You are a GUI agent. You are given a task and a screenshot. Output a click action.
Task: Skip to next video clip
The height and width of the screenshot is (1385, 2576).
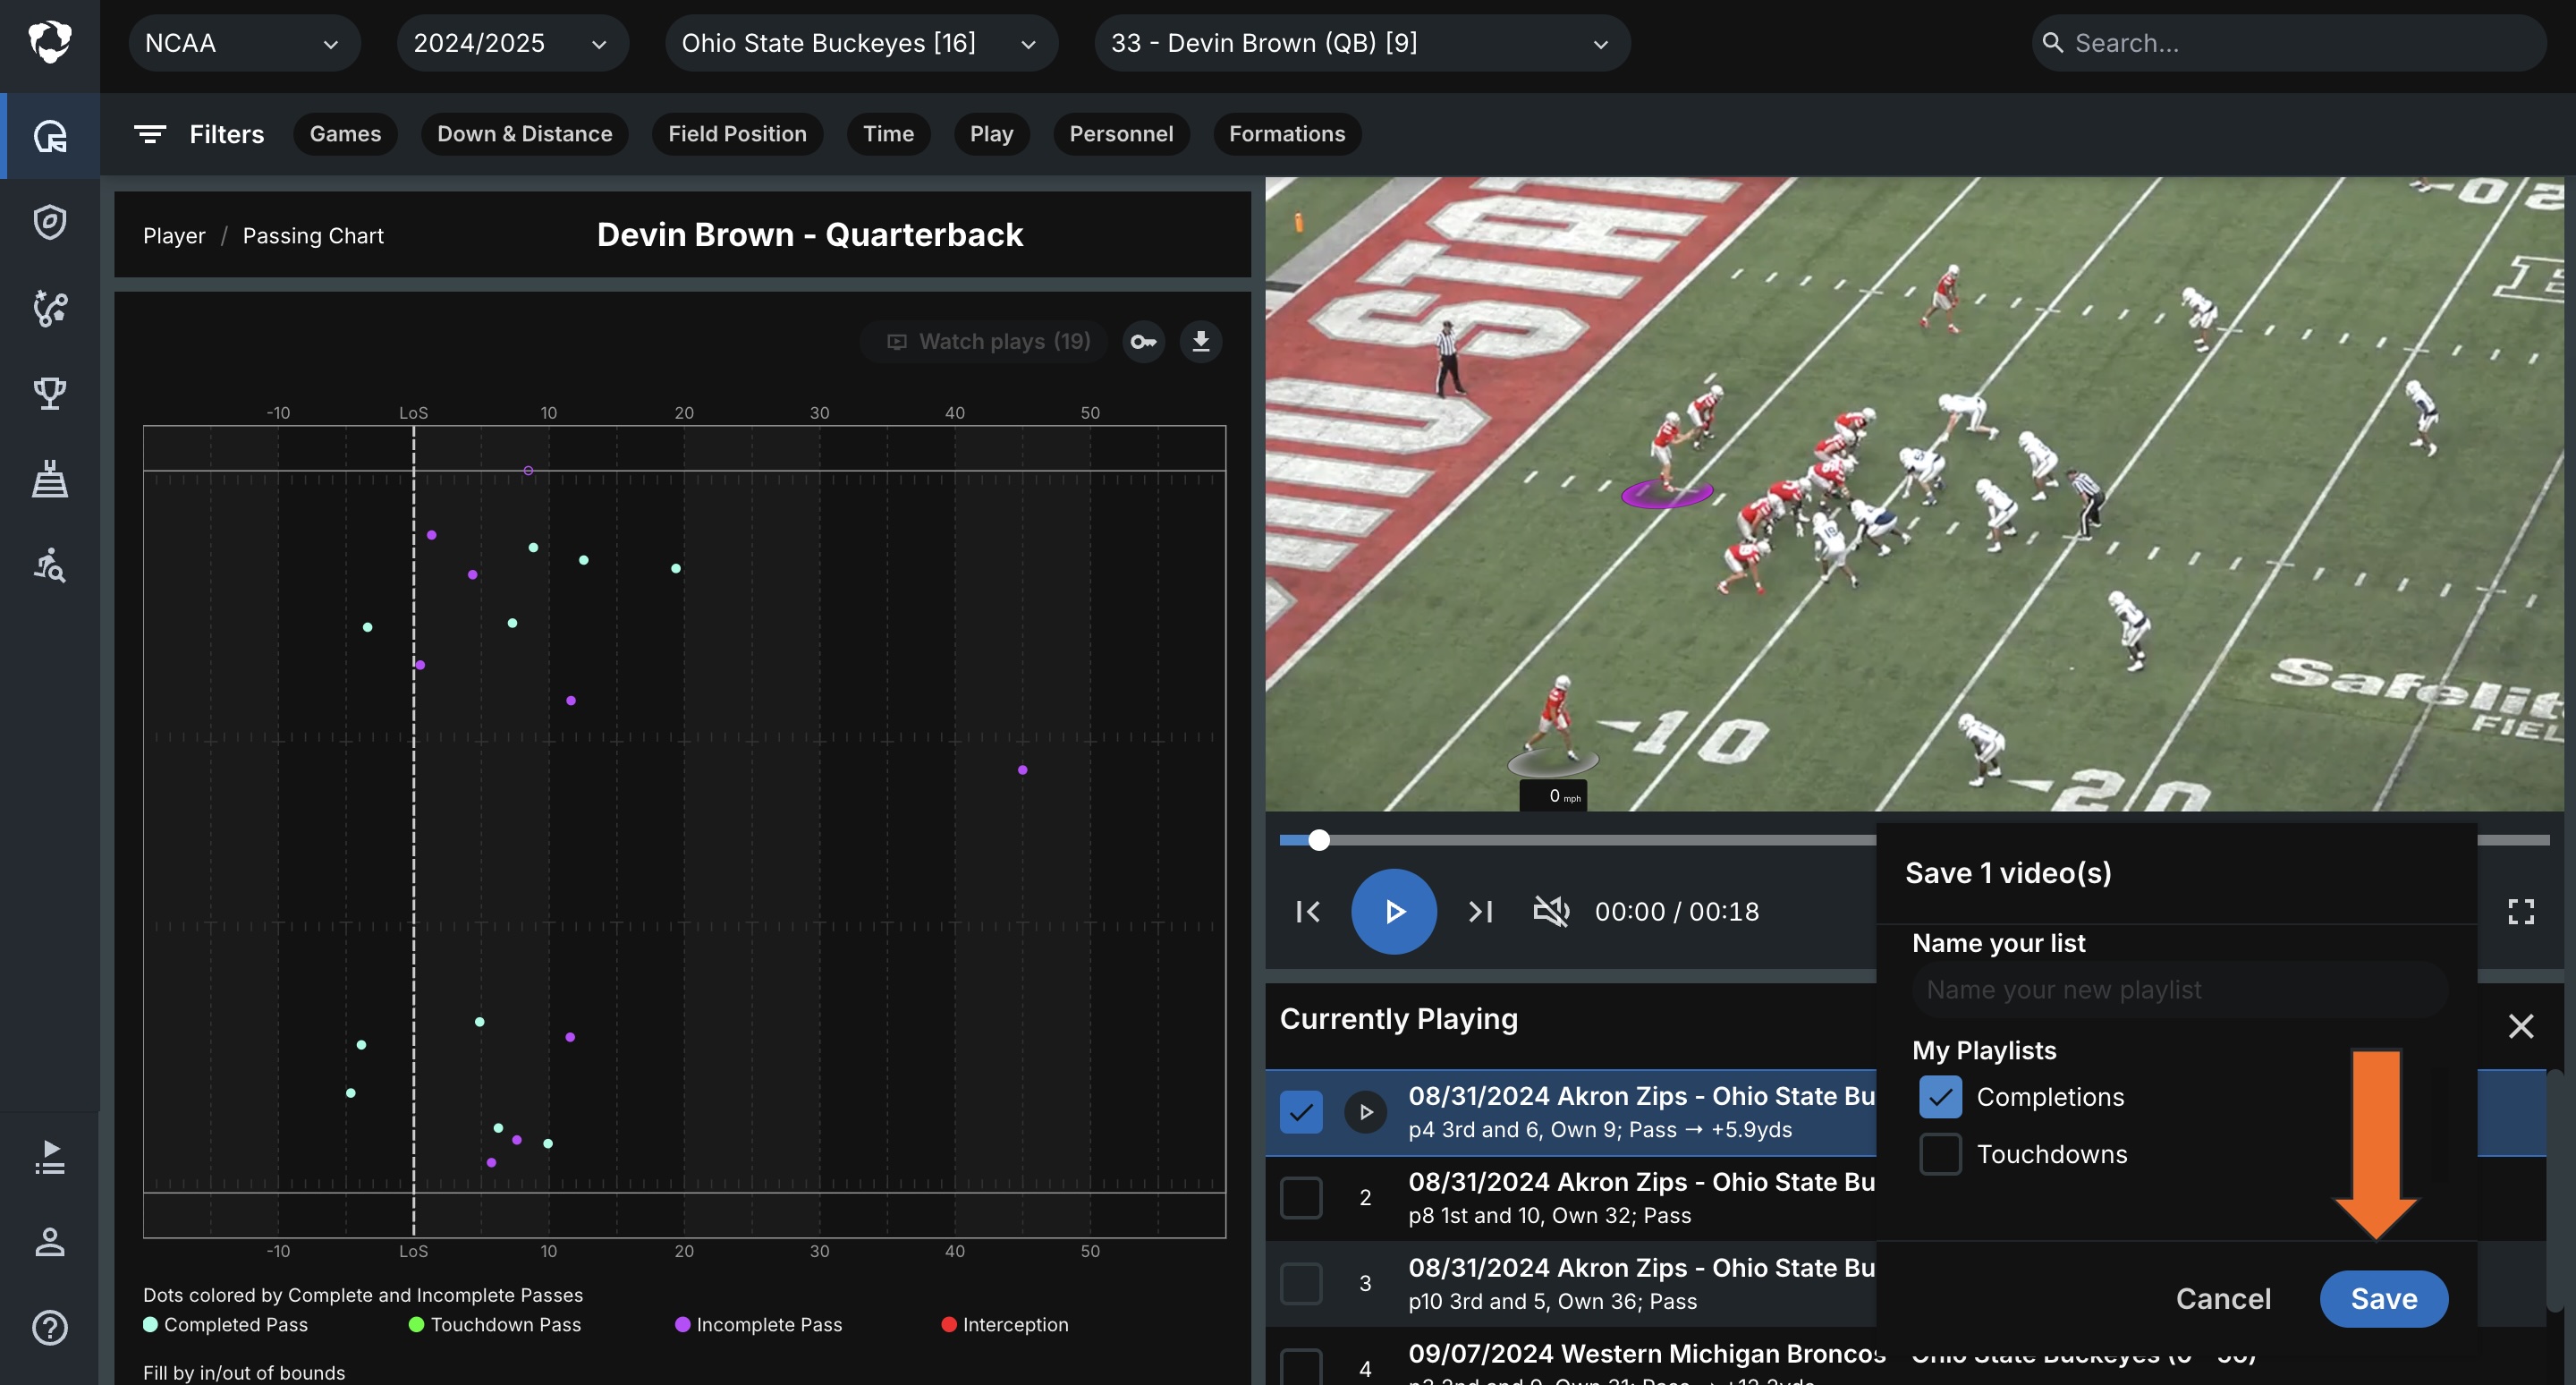pyautogui.click(x=1480, y=912)
